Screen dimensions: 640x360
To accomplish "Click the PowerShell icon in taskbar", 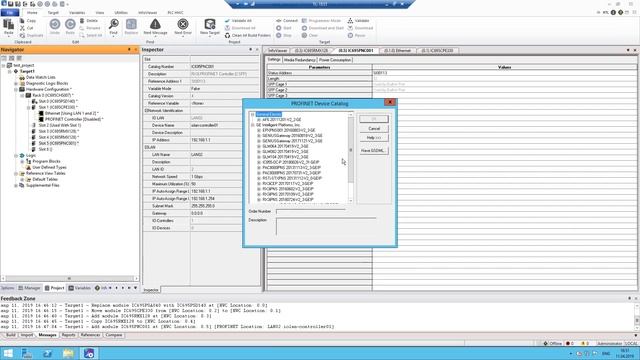I will [x=48, y=353].
